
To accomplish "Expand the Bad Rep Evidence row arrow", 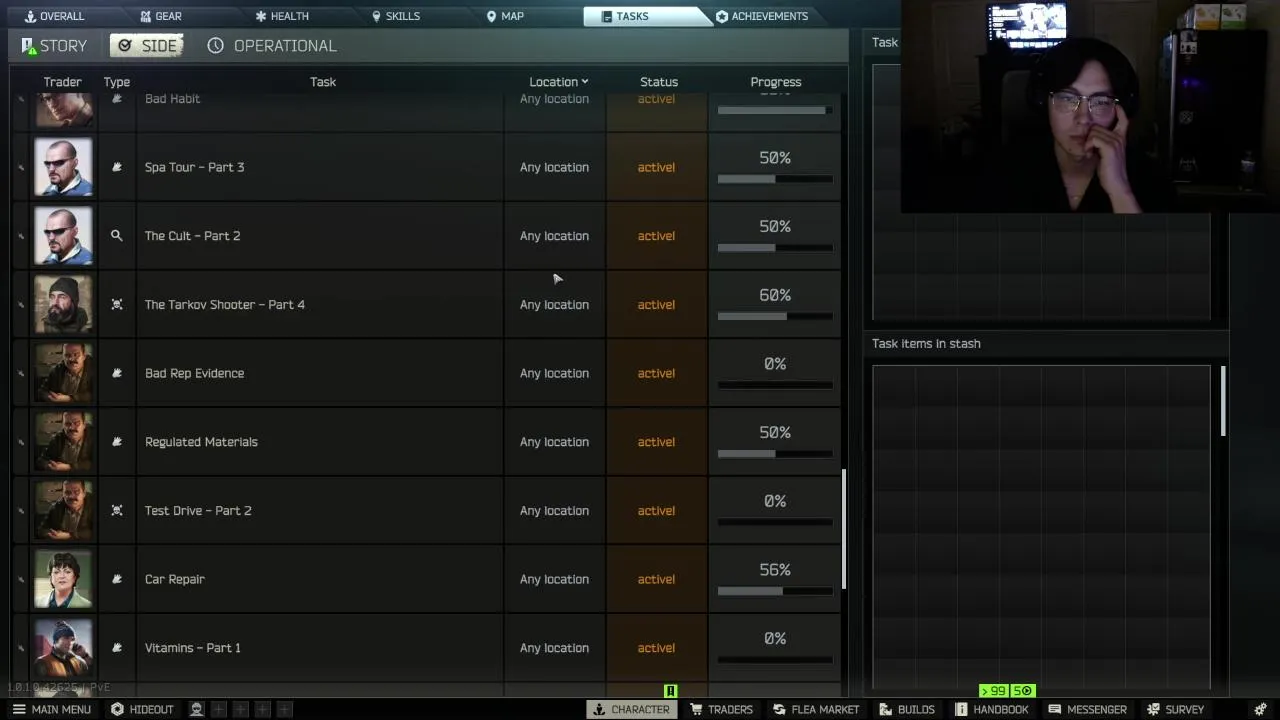I will (21, 373).
